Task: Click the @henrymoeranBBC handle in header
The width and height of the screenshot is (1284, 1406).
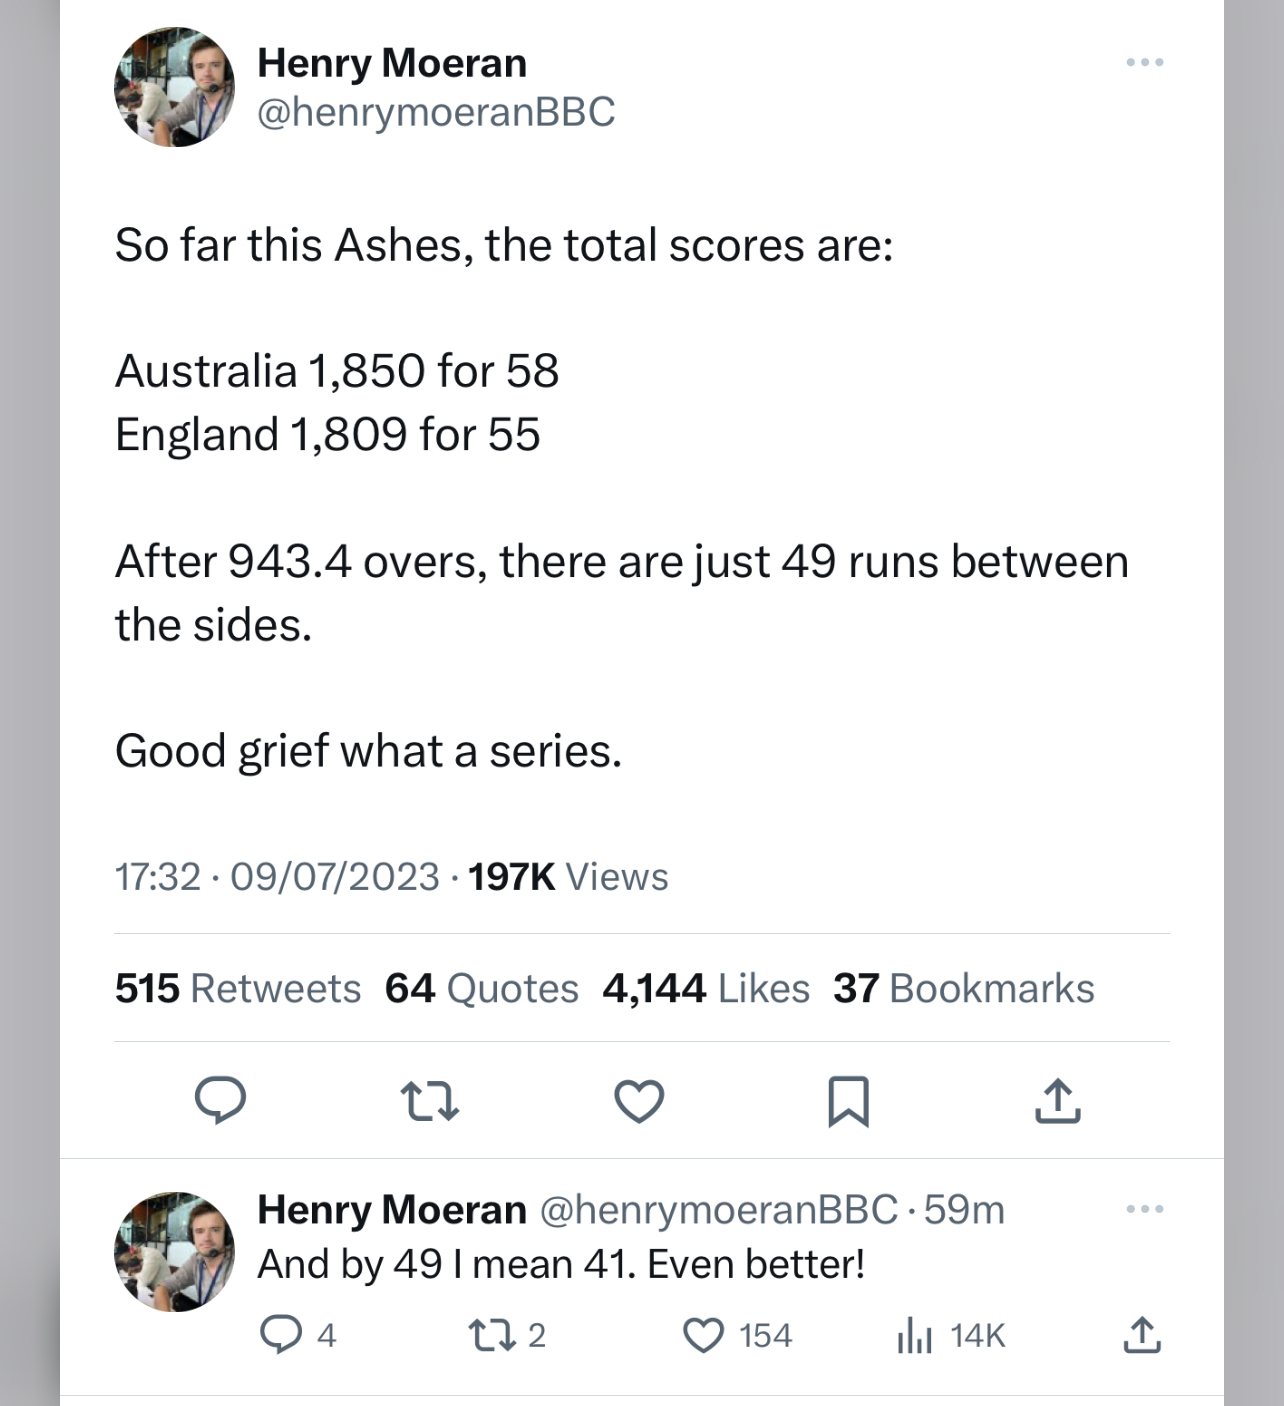Action: [x=436, y=112]
